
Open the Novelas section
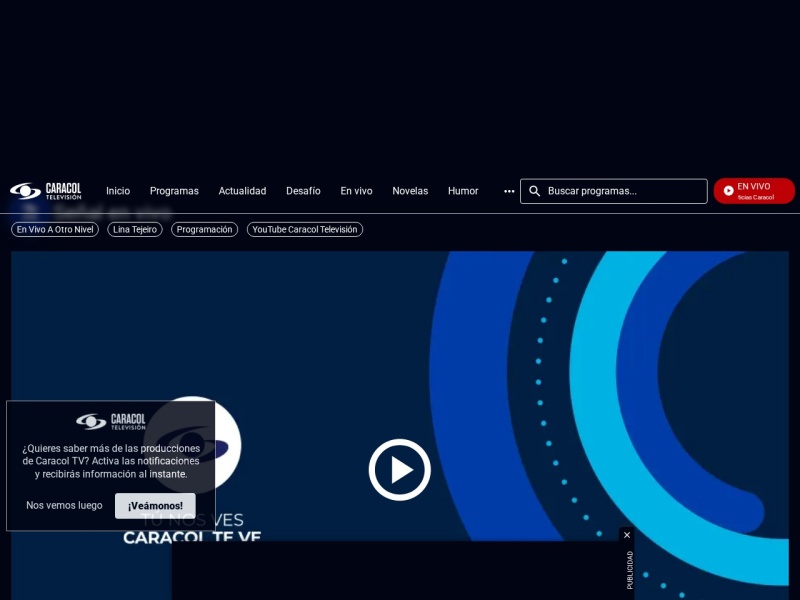410,191
